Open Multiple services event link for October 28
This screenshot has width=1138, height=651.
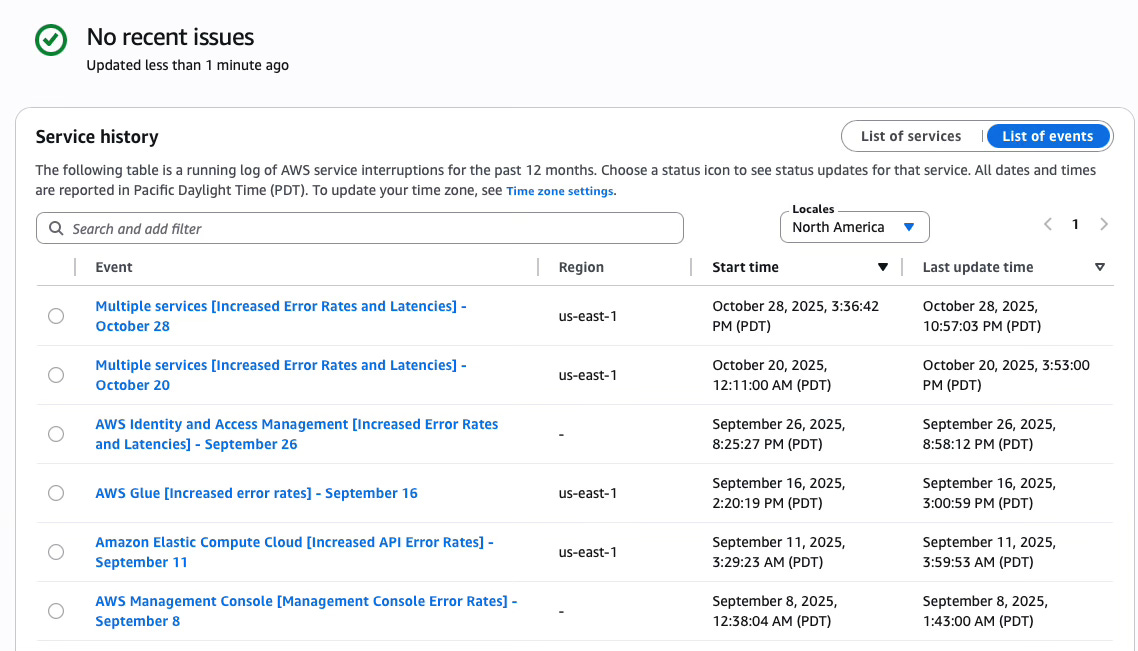(x=281, y=316)
